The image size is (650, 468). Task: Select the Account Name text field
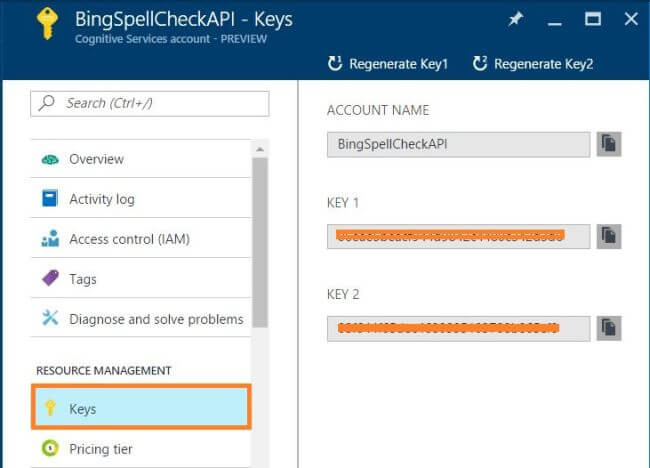[458, 144]
